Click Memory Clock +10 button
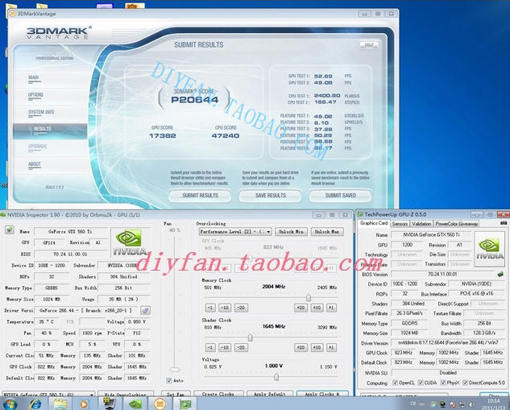Screen dimensions: 510x410 coord(317,308)
